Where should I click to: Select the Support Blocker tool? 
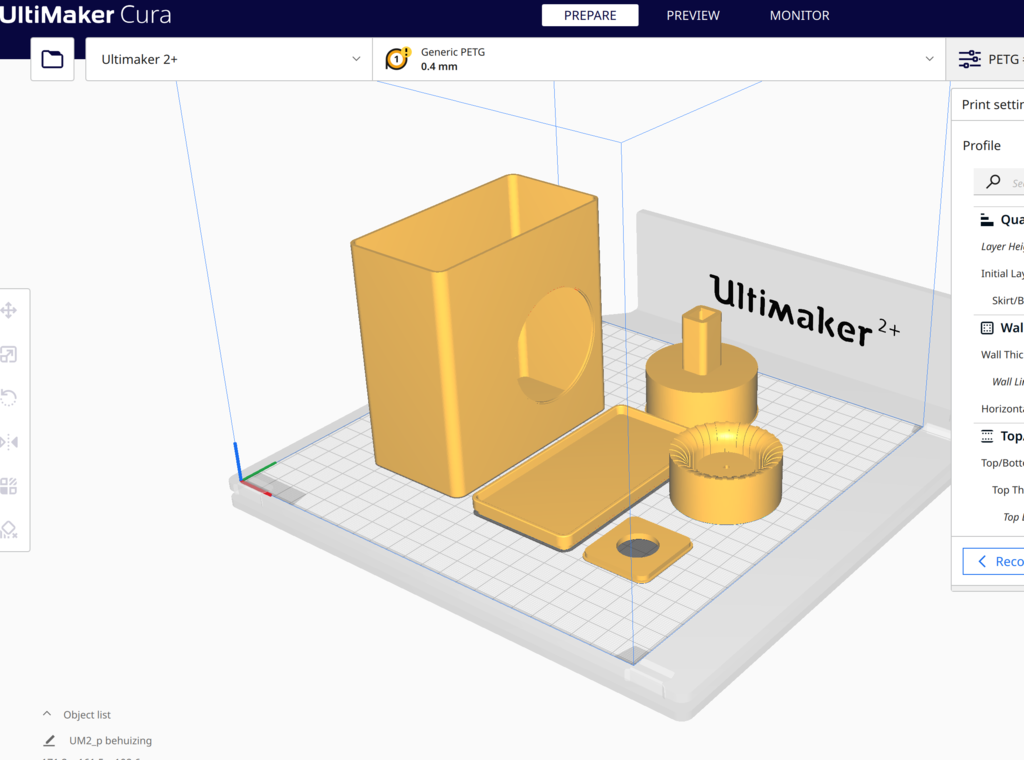pyautogui.click(x=8, y=530)
